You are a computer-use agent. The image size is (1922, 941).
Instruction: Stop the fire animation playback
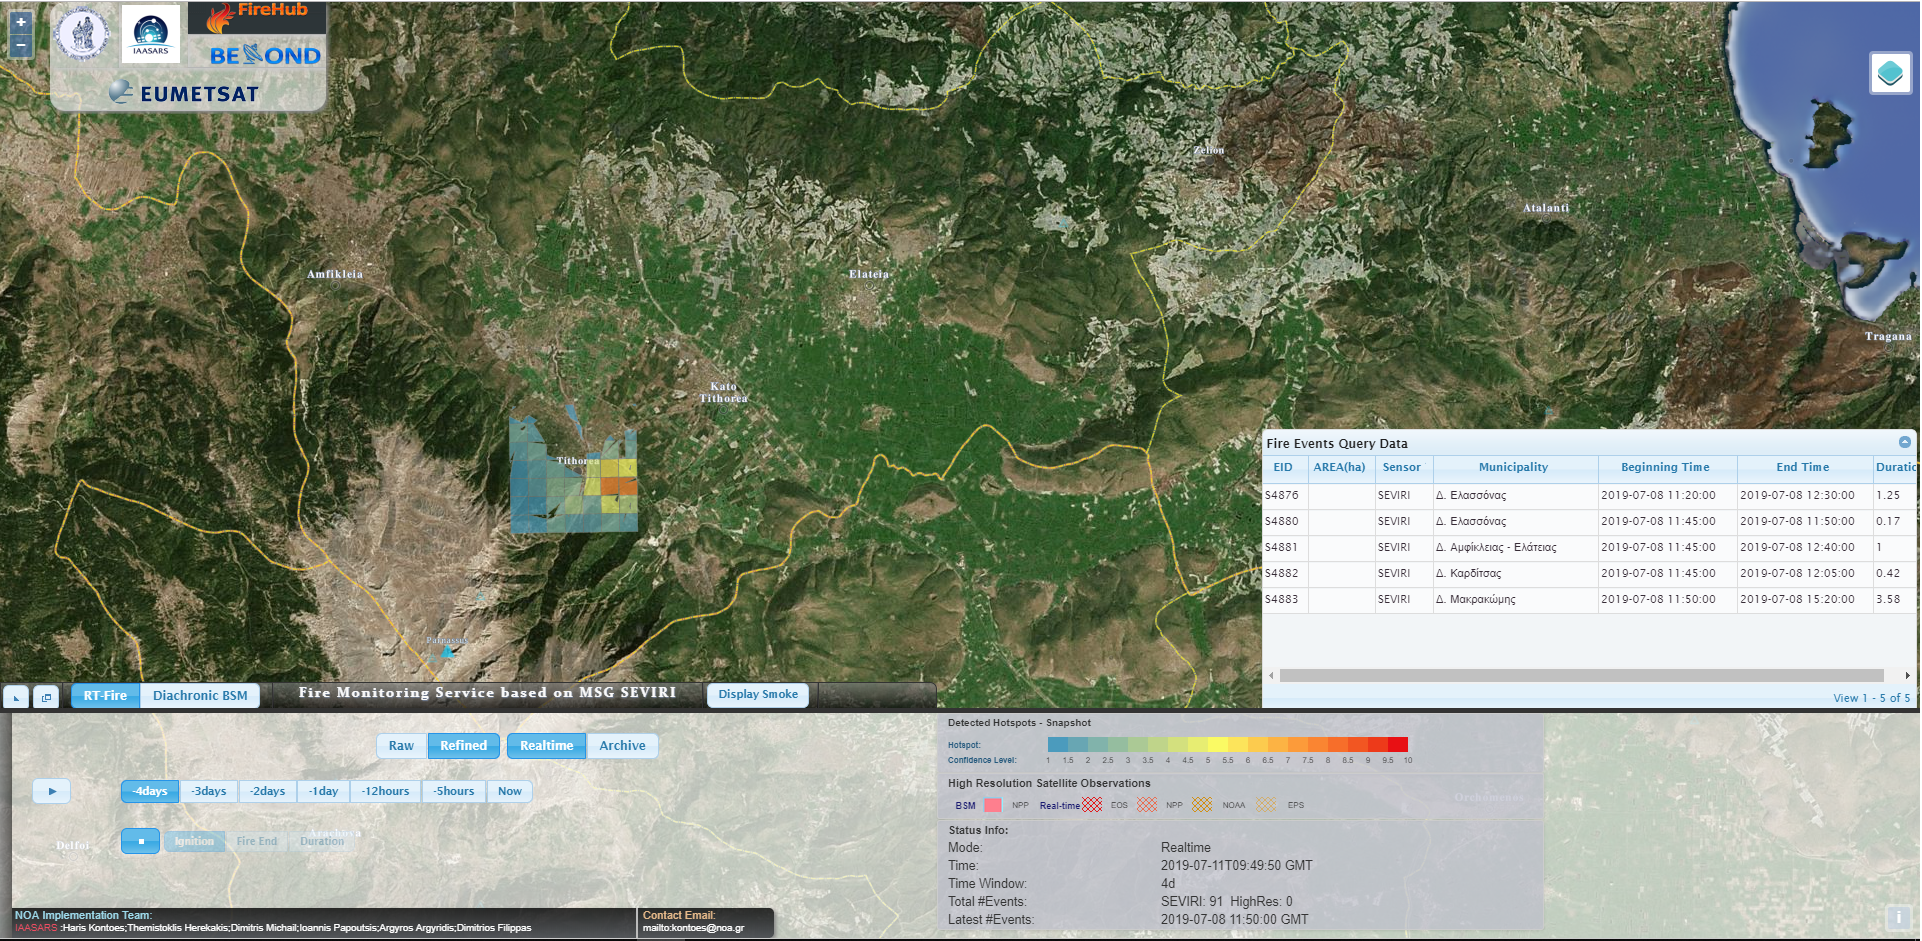tap(141, 841)
